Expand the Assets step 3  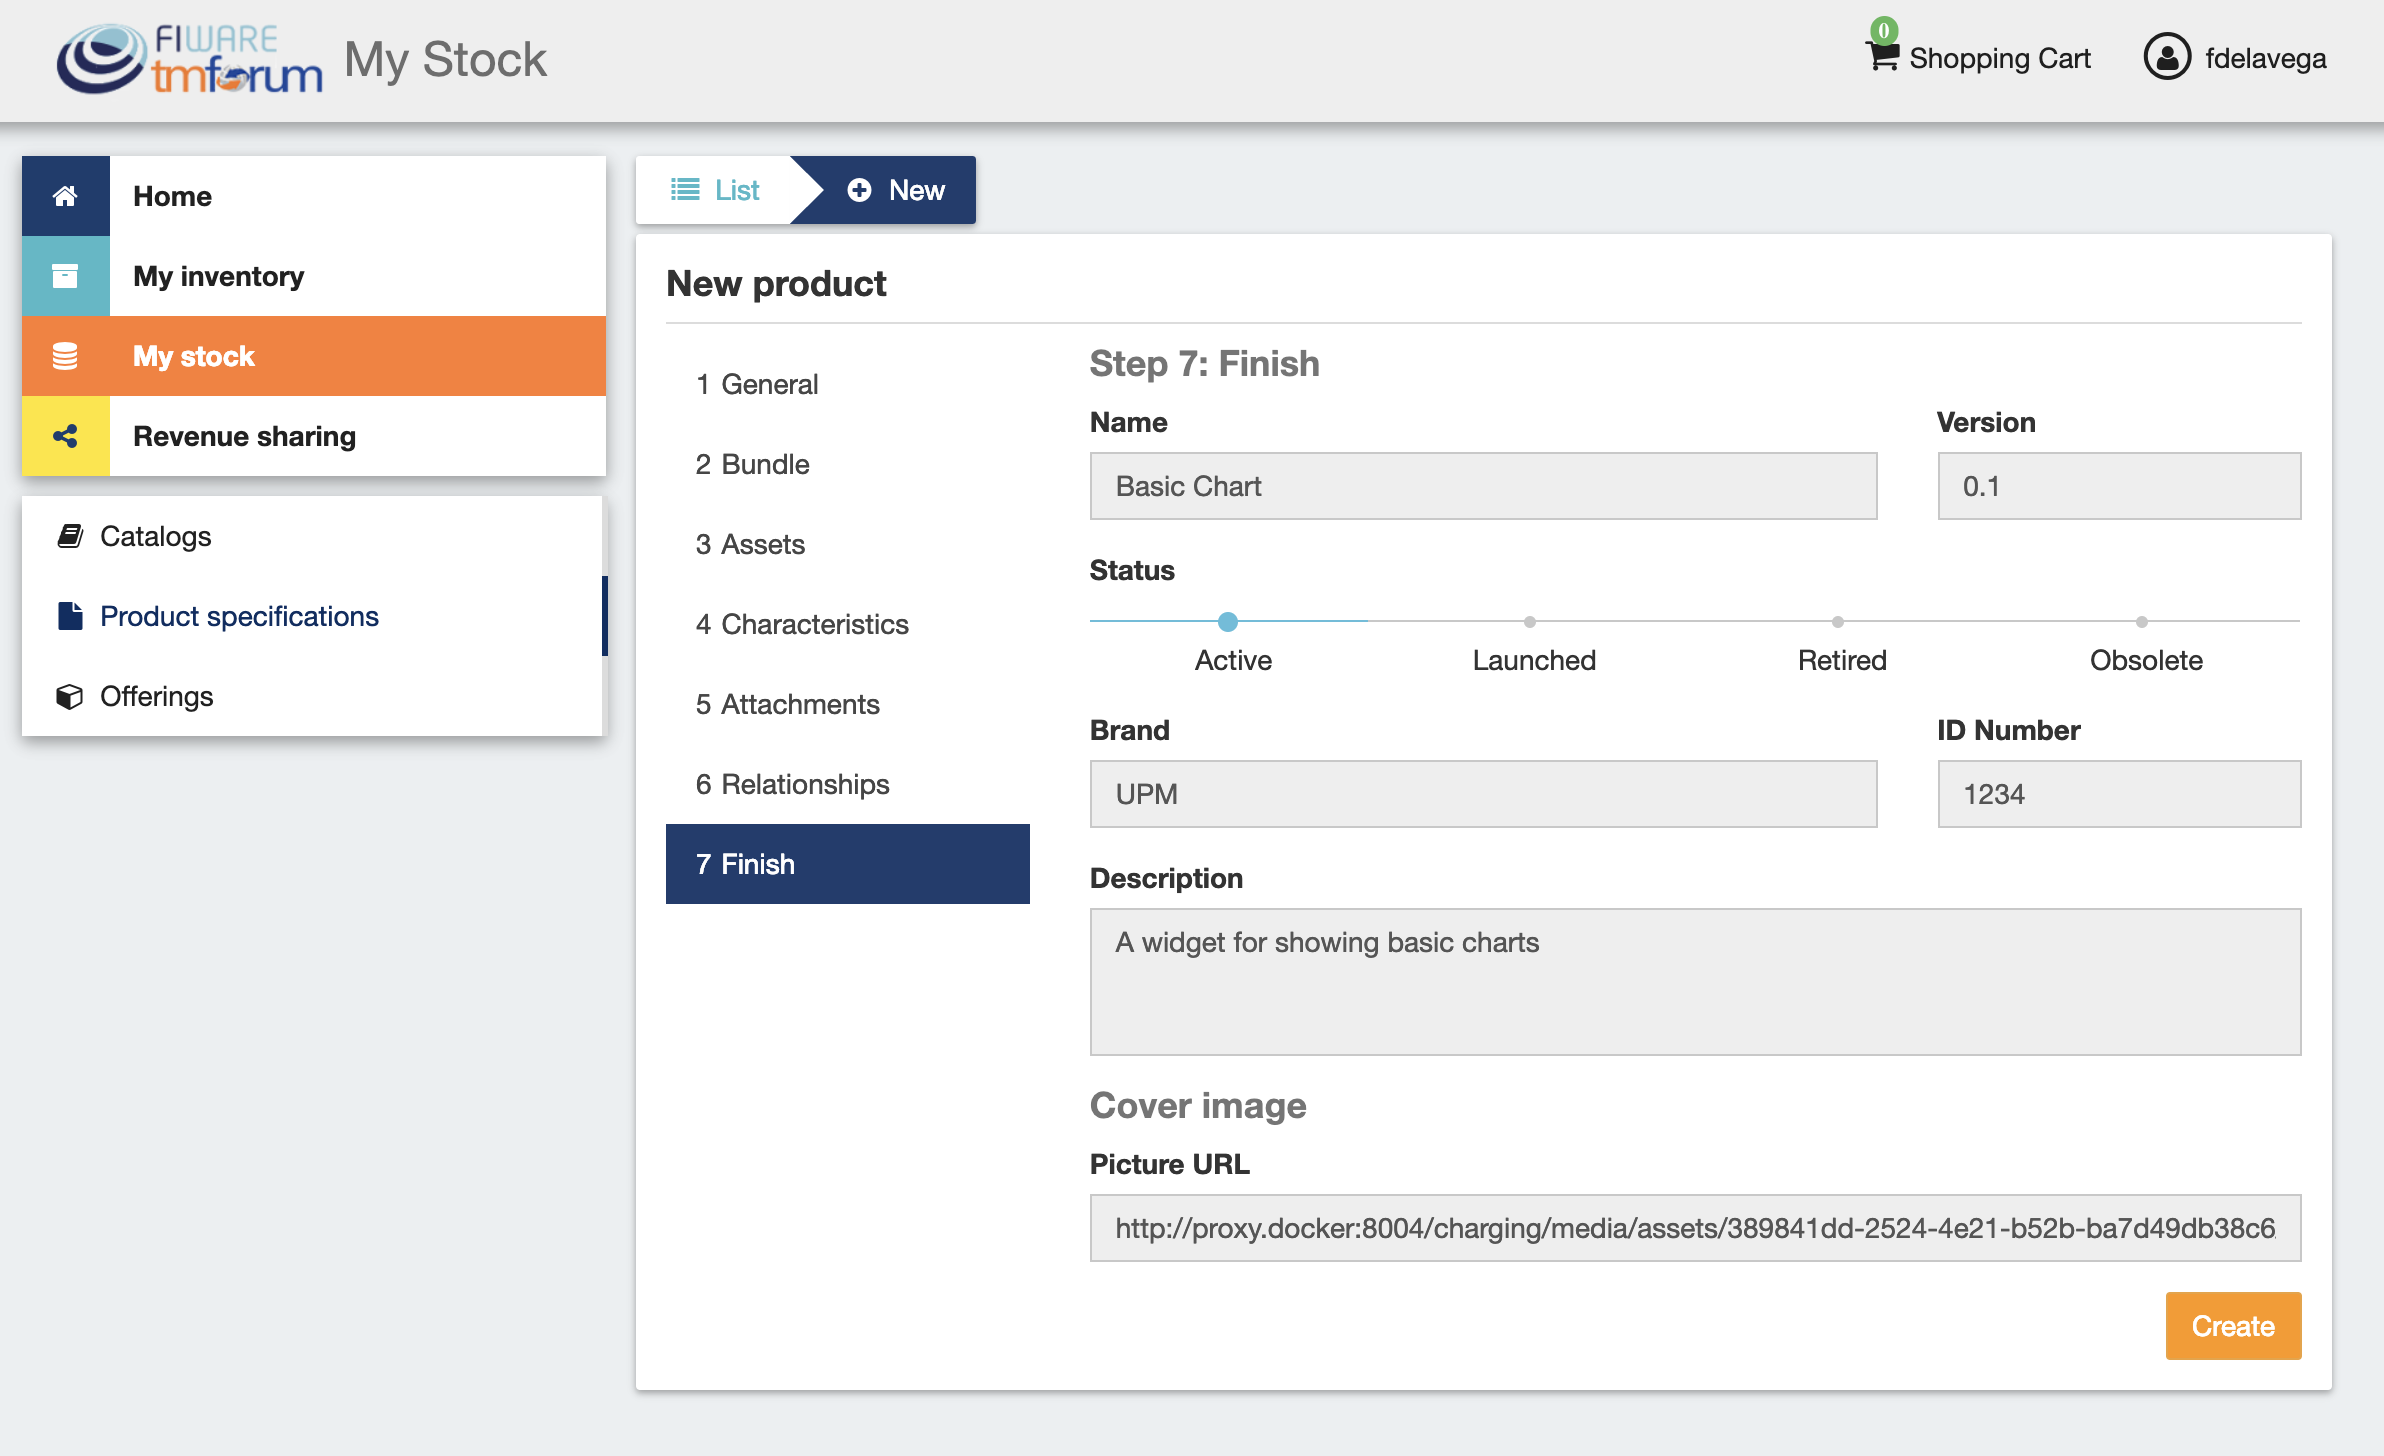(751, 543)
